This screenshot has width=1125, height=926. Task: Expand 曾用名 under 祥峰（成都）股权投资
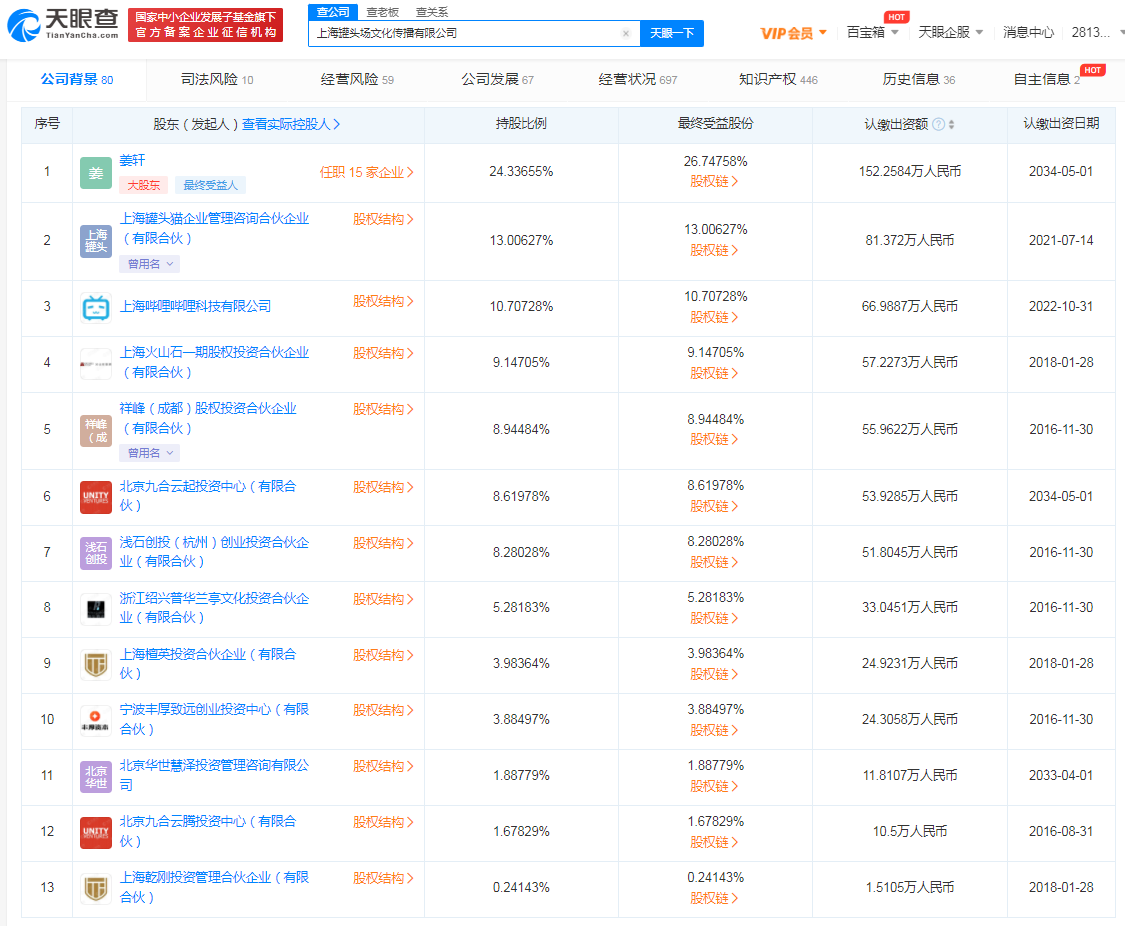click(x=149, y=453)
